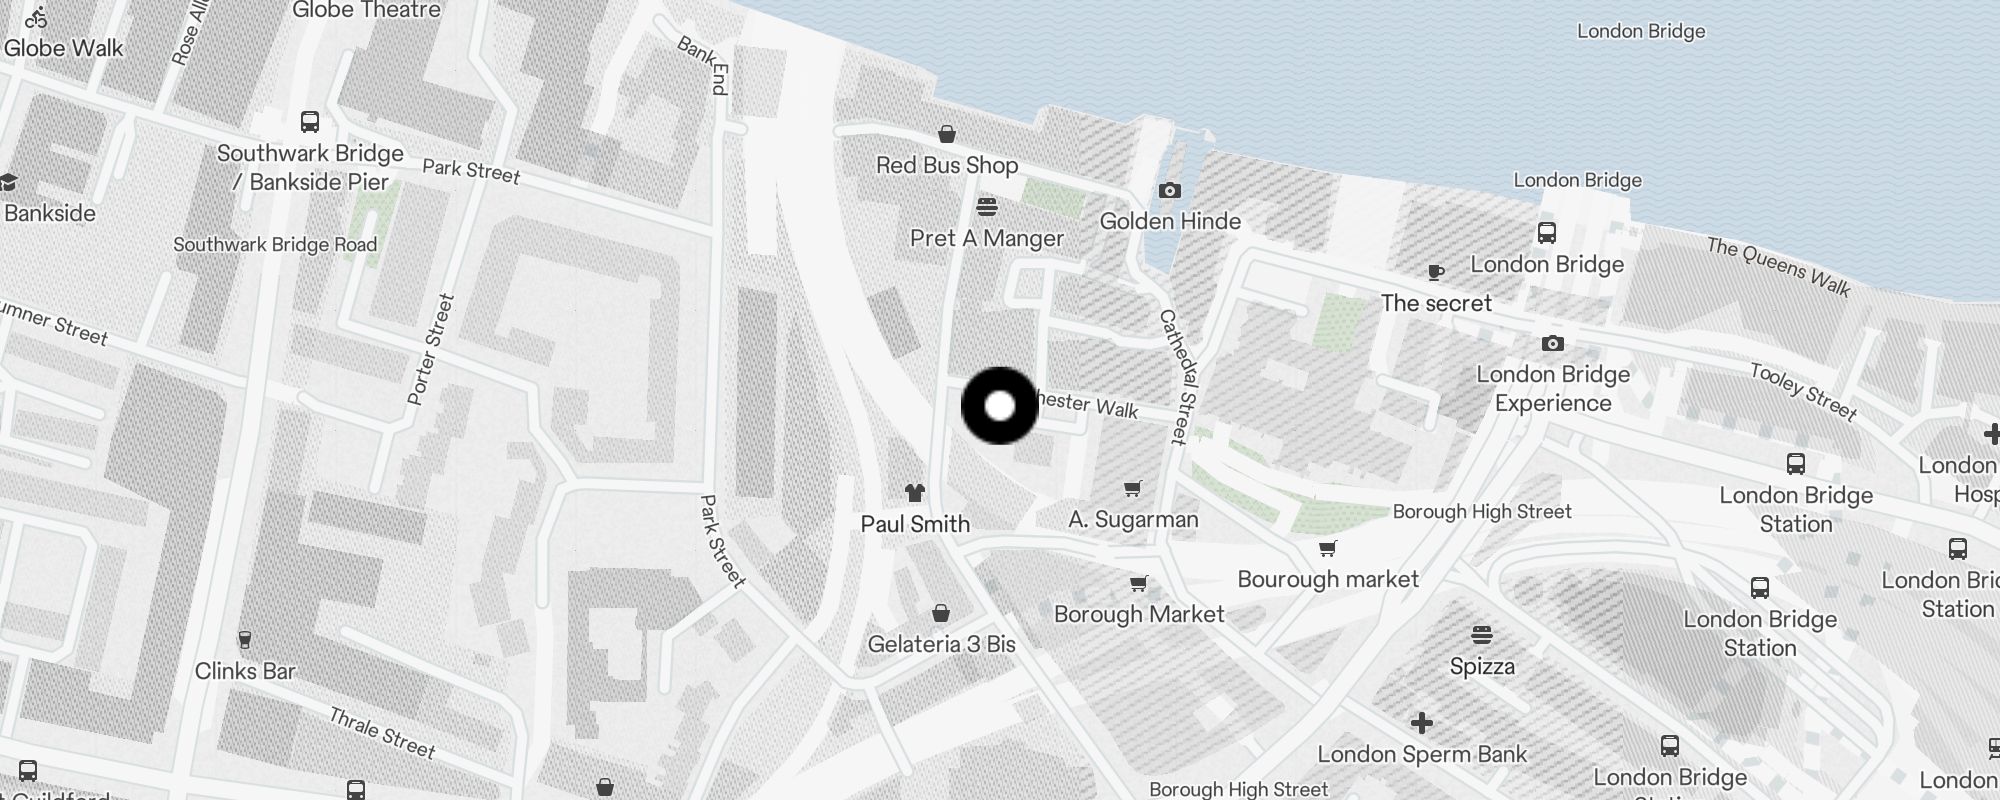Select the Red Bus Shop shopping bag icon

pos(947,134)
